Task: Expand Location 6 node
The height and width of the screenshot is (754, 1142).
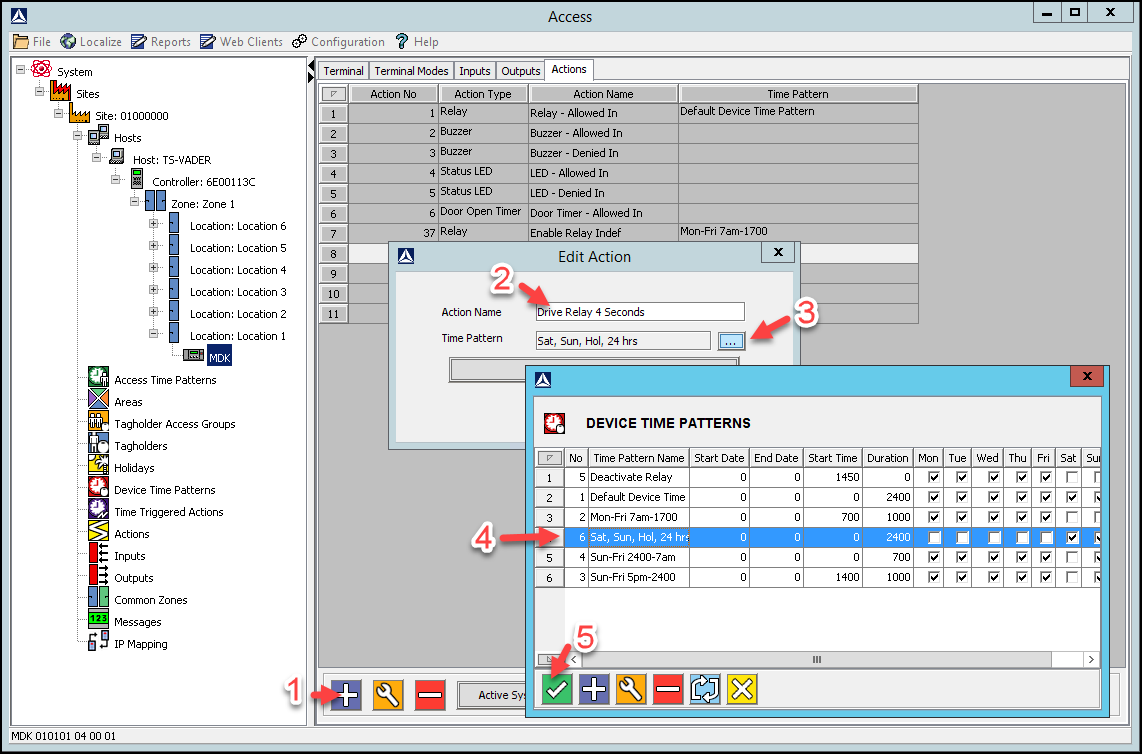Action: (x=154, y=224)
